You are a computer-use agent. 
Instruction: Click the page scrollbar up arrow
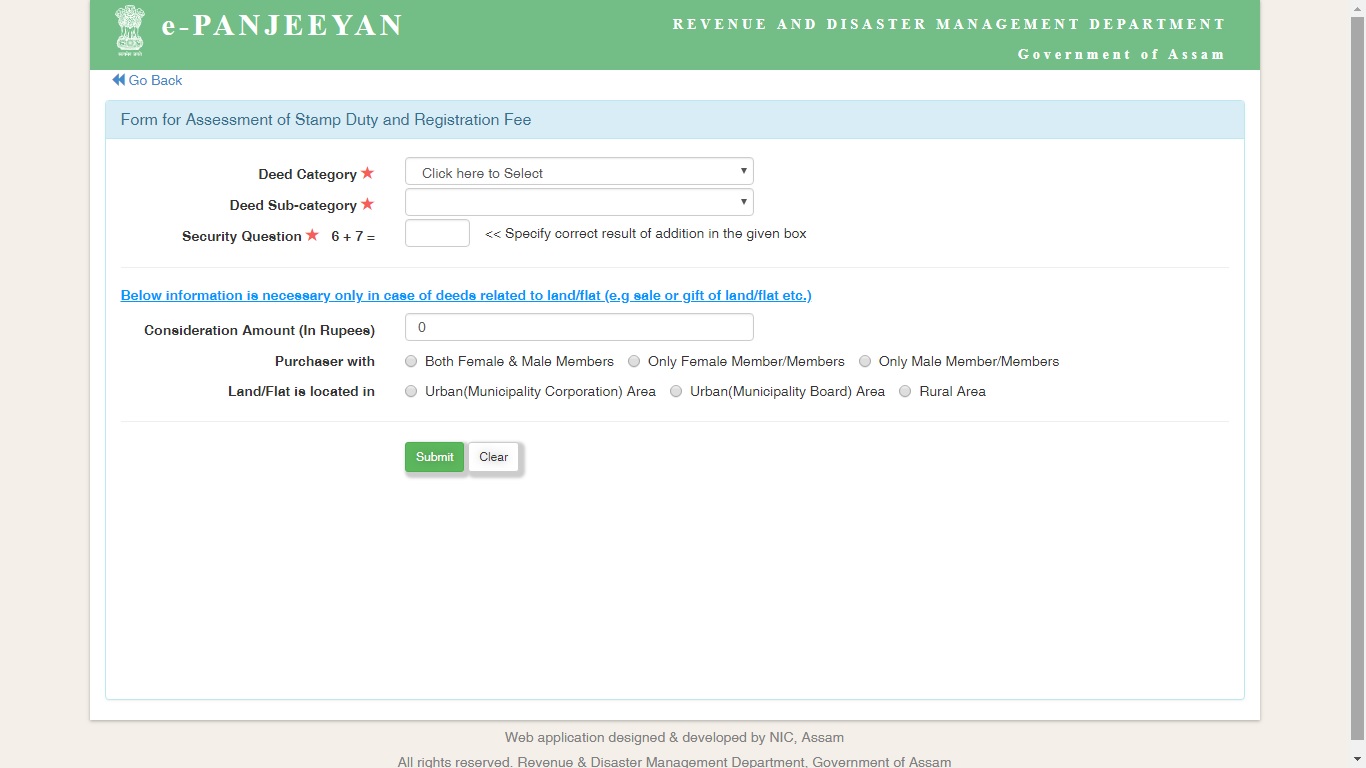pos(1357,8)
